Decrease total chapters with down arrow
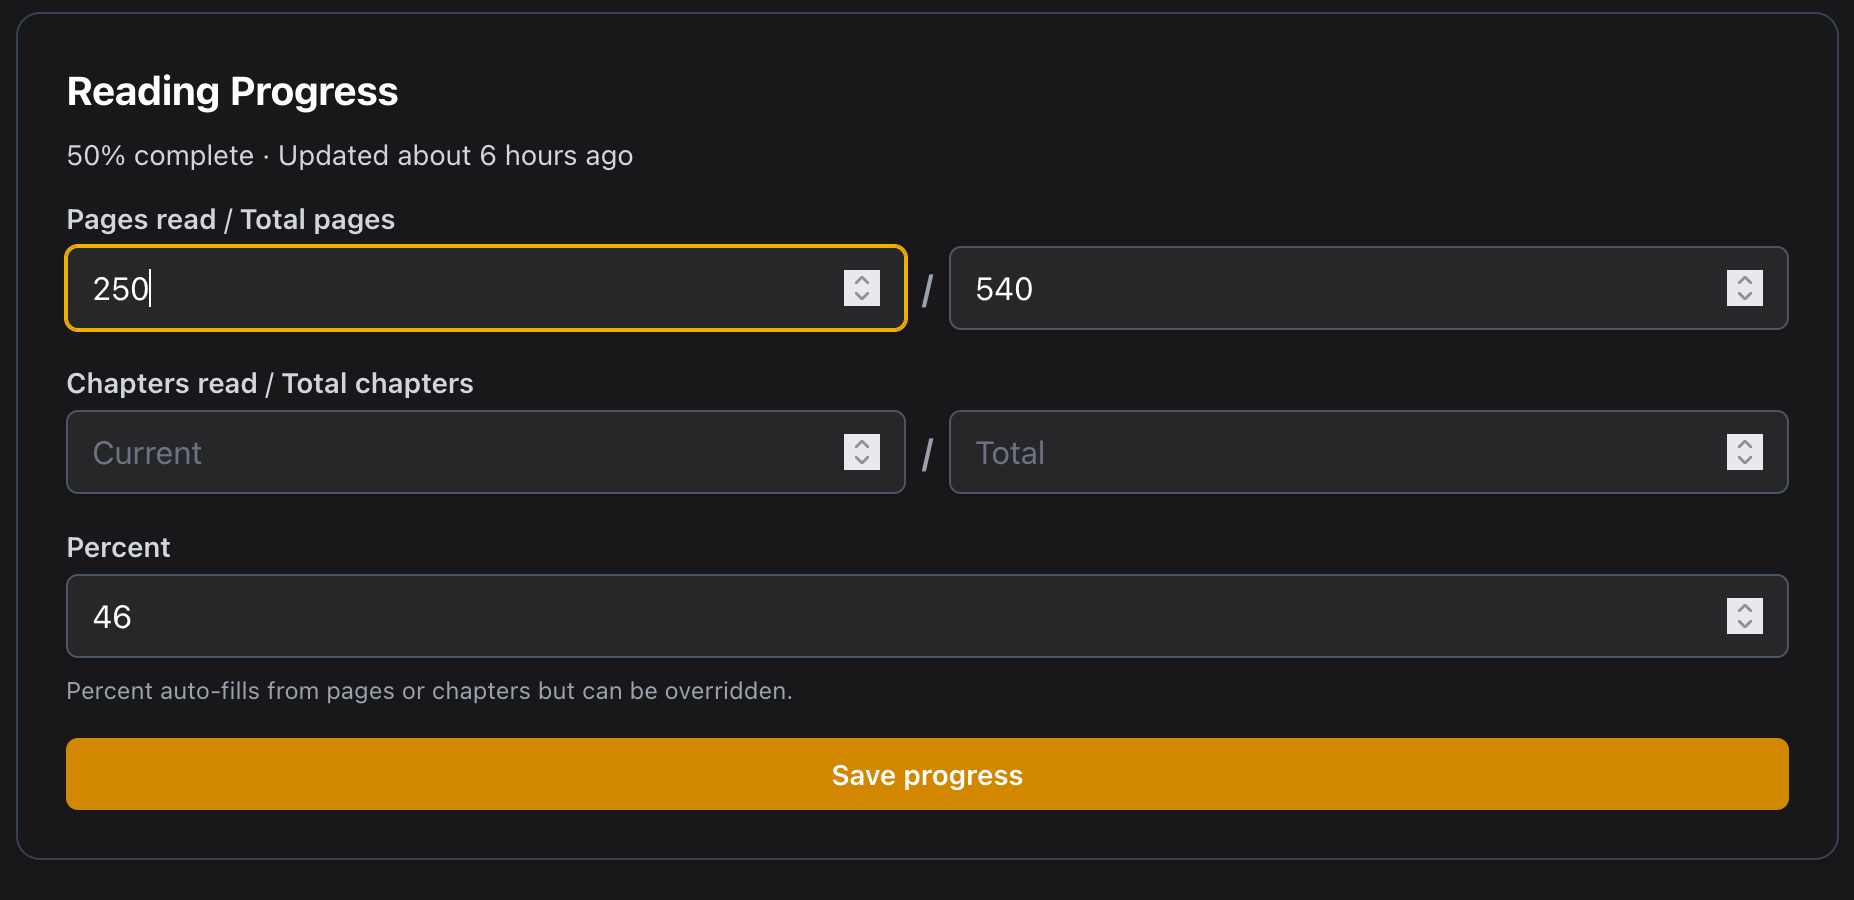Image resolution: width=1854 pixels, height=900 pixels. (1744, 461)
